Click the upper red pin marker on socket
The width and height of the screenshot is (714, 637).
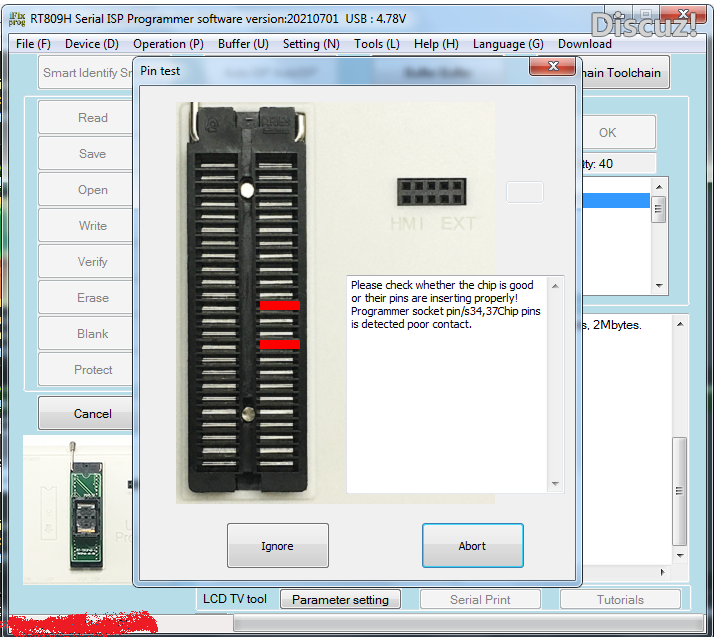point(279,306)
